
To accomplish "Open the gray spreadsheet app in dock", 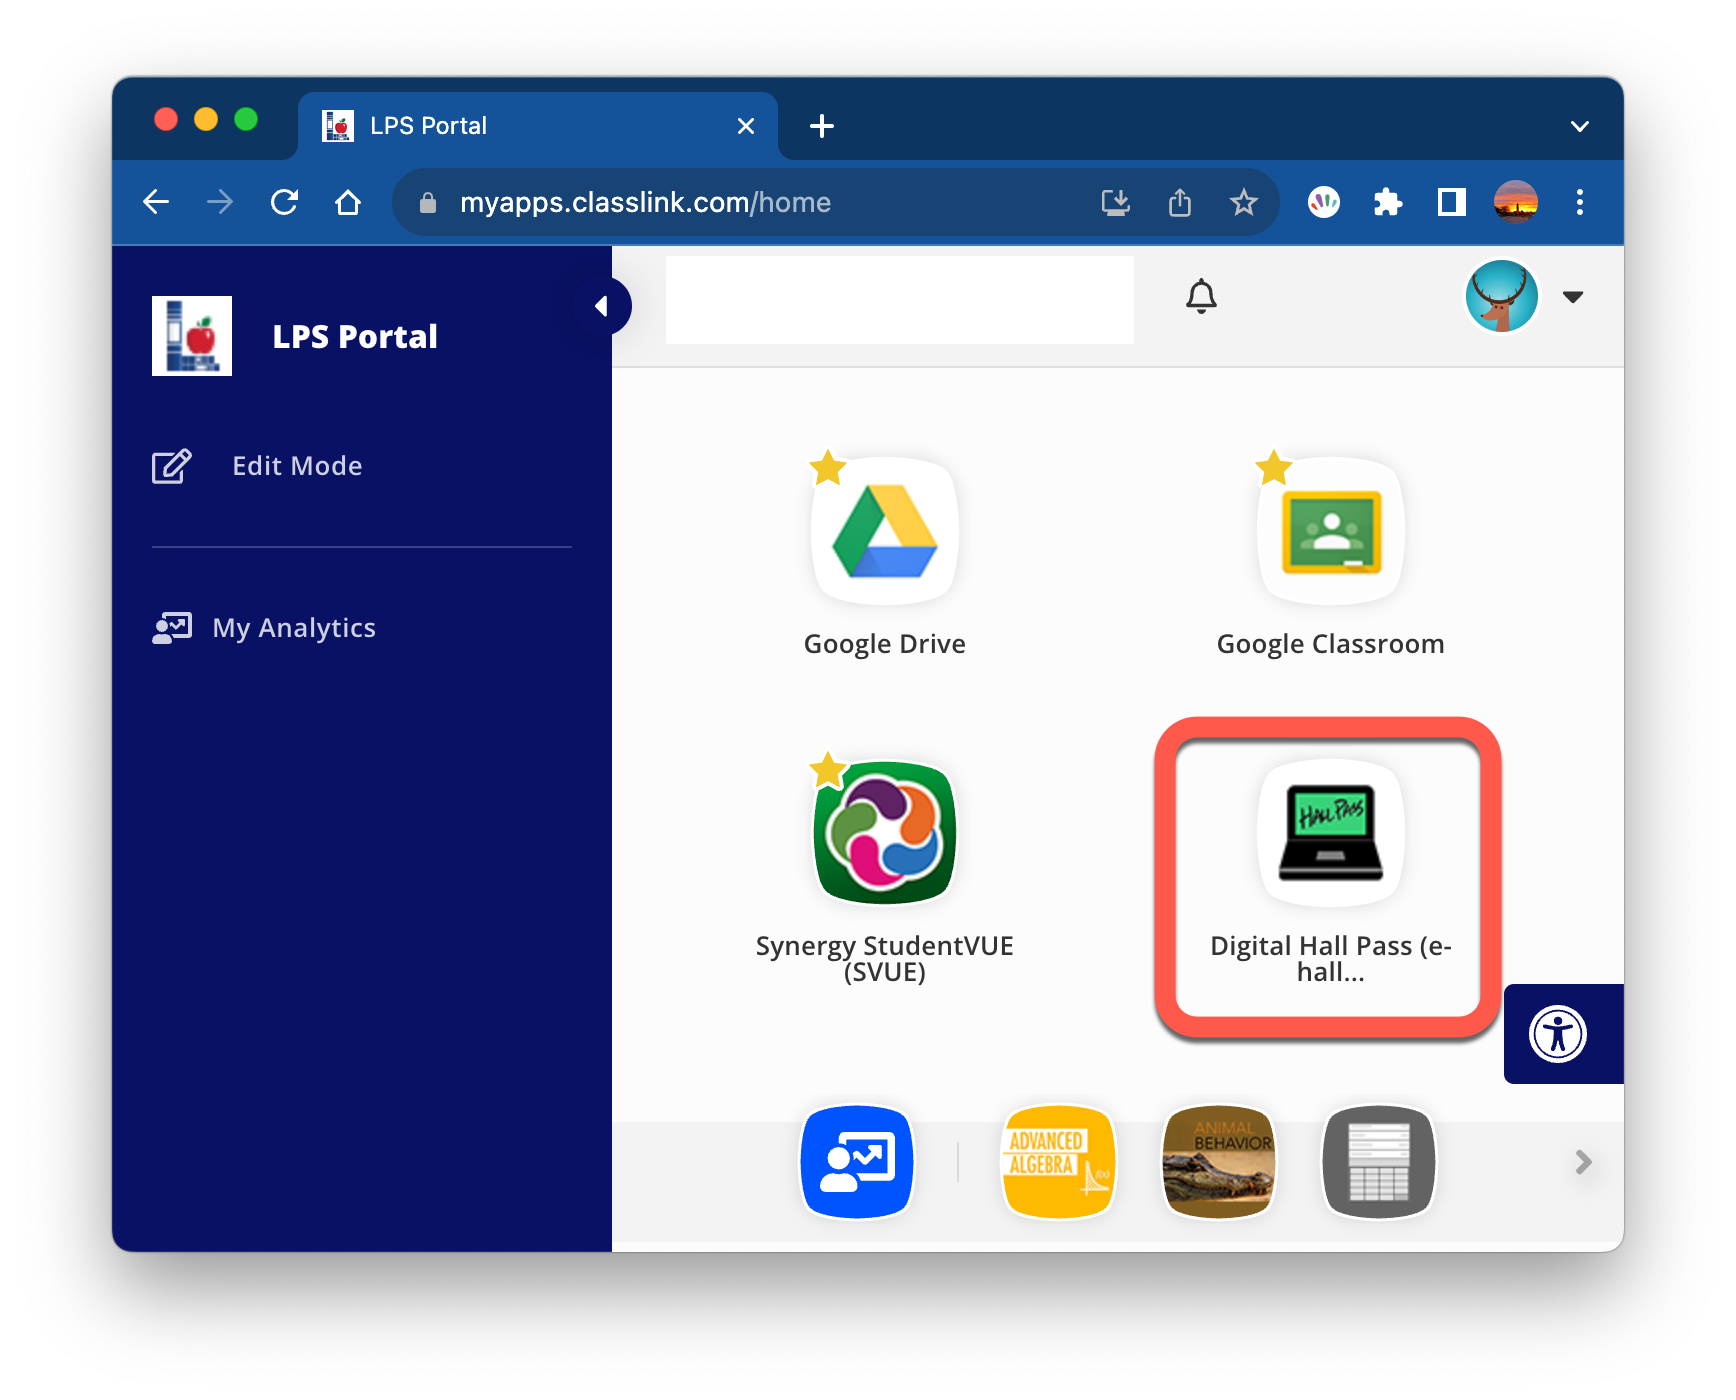I will pyautogui.click(x=1379, y=1162).
